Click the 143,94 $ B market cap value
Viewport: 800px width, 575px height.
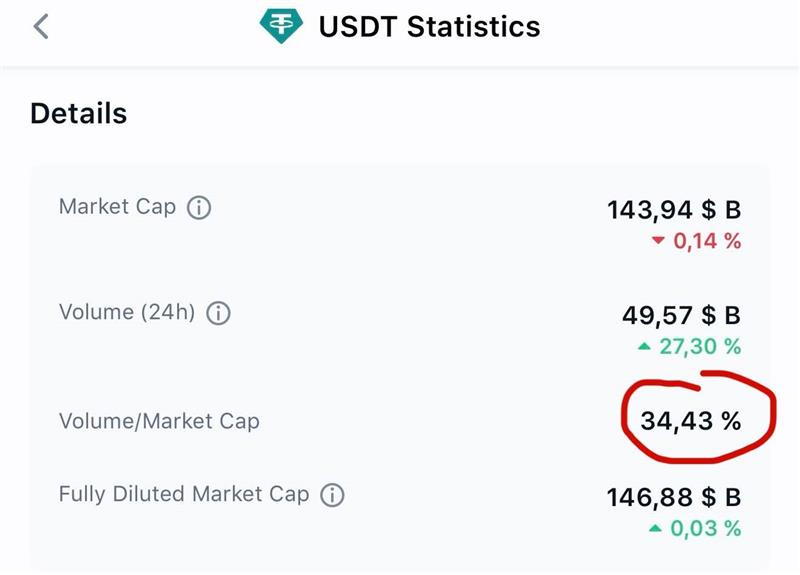(674, 210)
